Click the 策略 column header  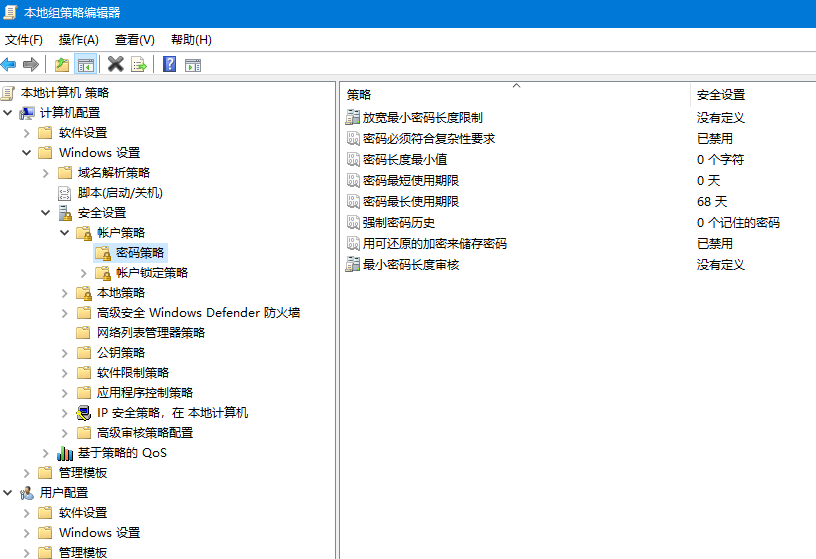pos(359,95)
